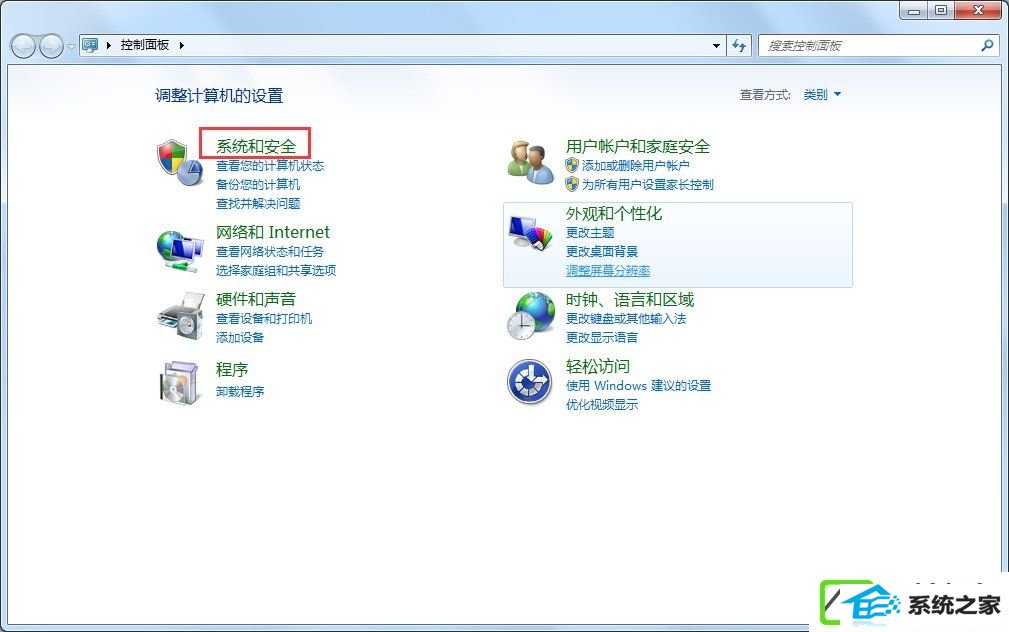This screenshot has width=1009, height=632.
Task: Click the 更改主题 link
Action: pyautogui.click(x=590, y=232)
